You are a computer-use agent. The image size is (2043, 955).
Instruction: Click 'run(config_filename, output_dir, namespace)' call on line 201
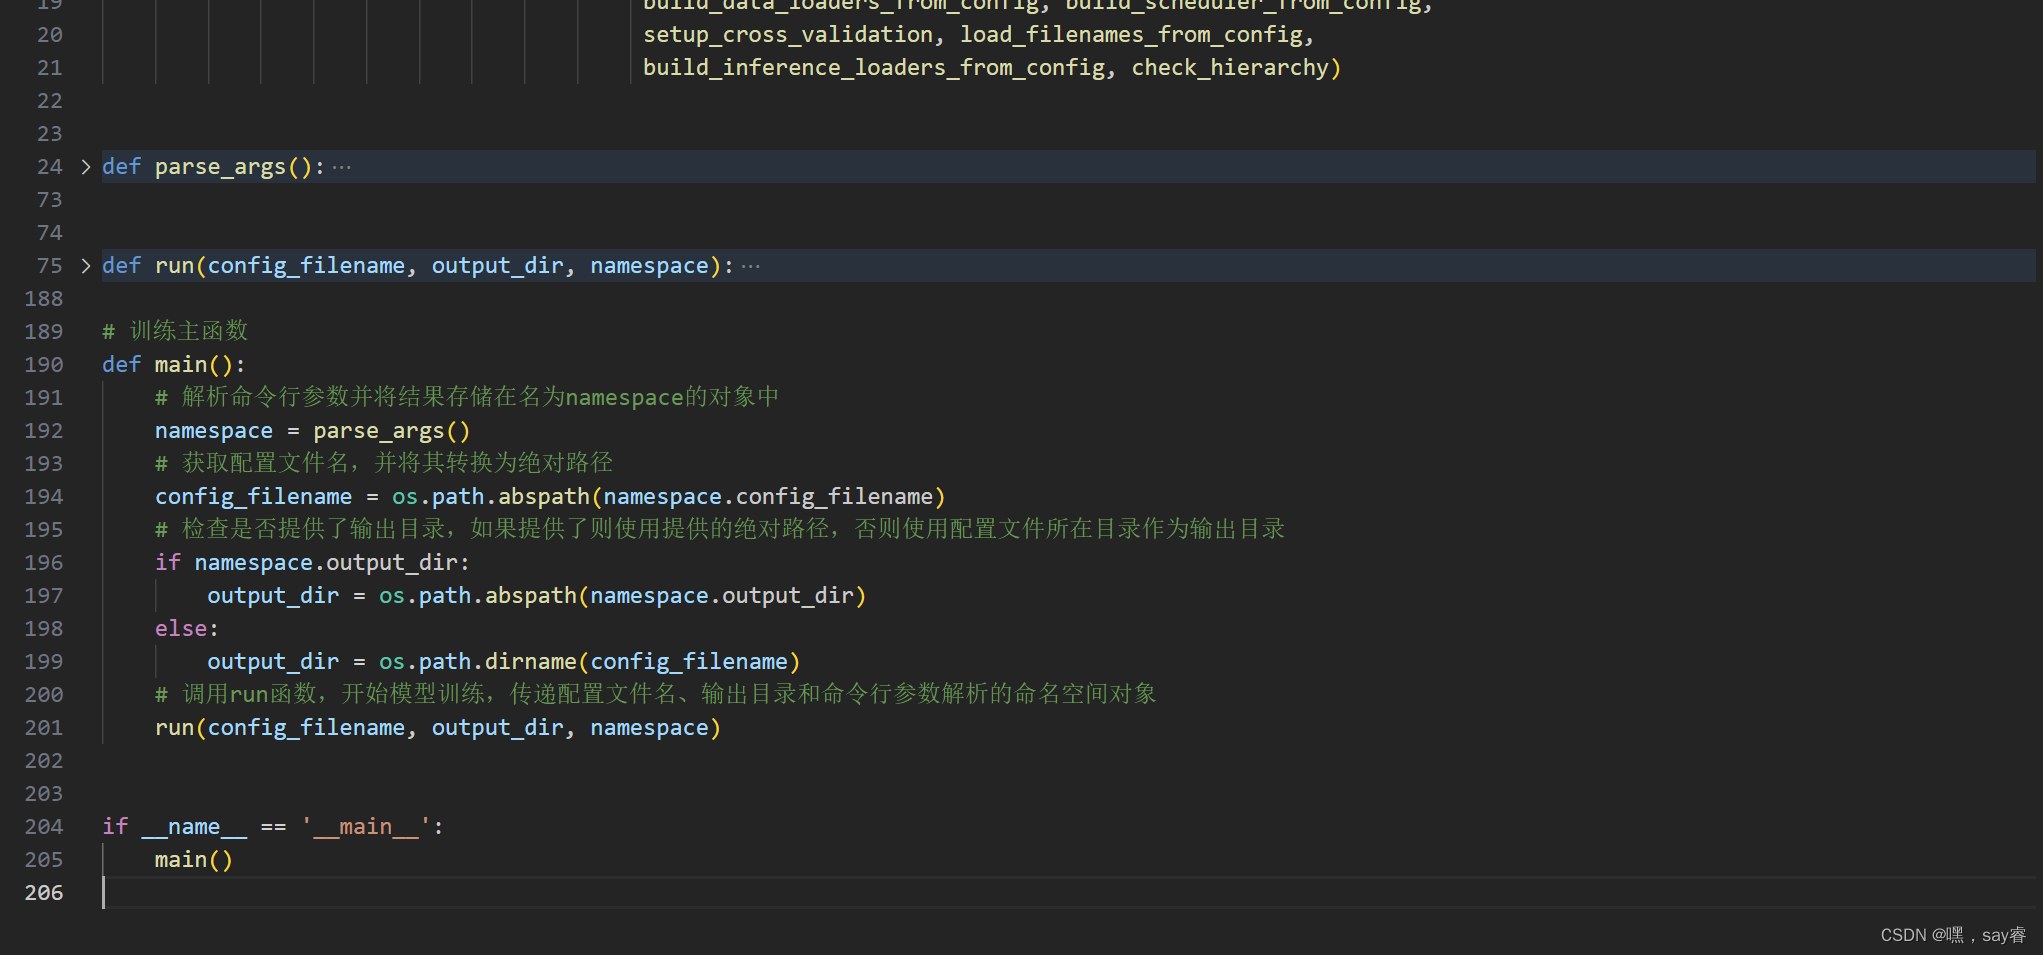coord(437,728)
